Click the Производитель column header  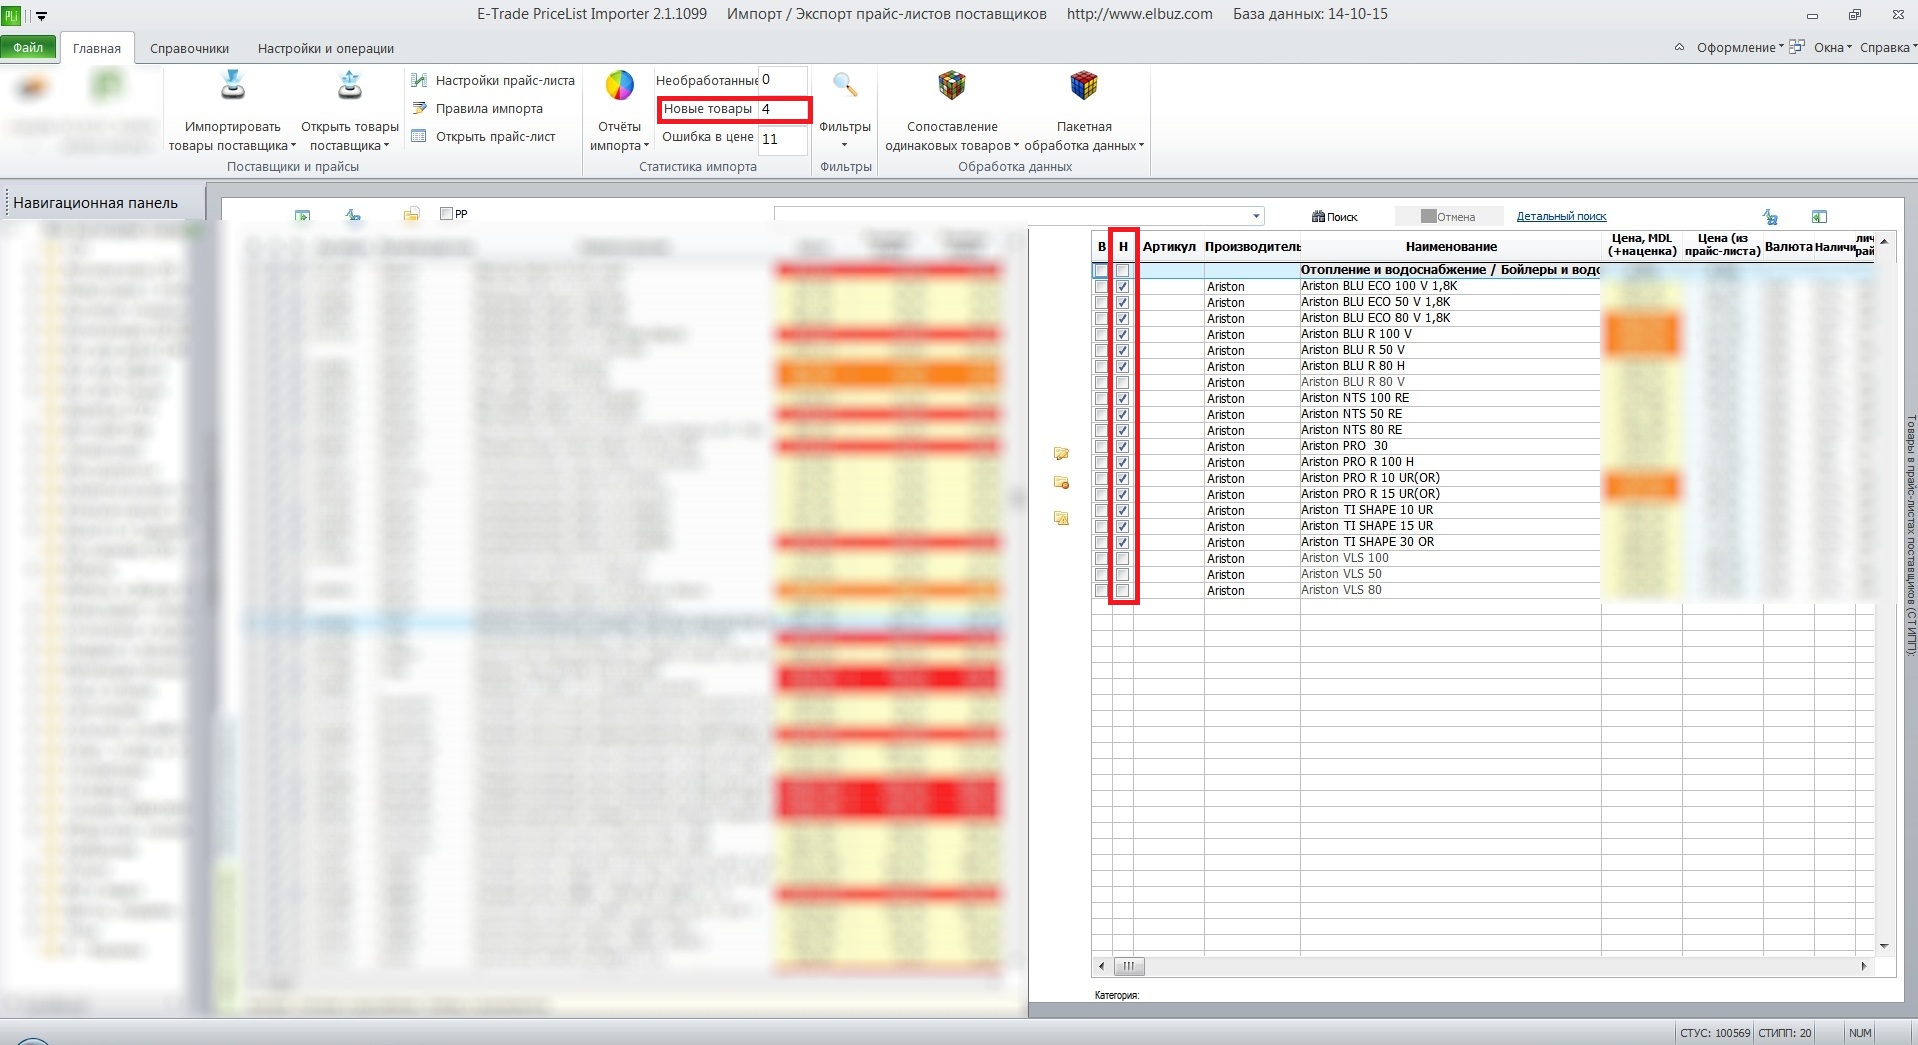tap(1252, 246)
